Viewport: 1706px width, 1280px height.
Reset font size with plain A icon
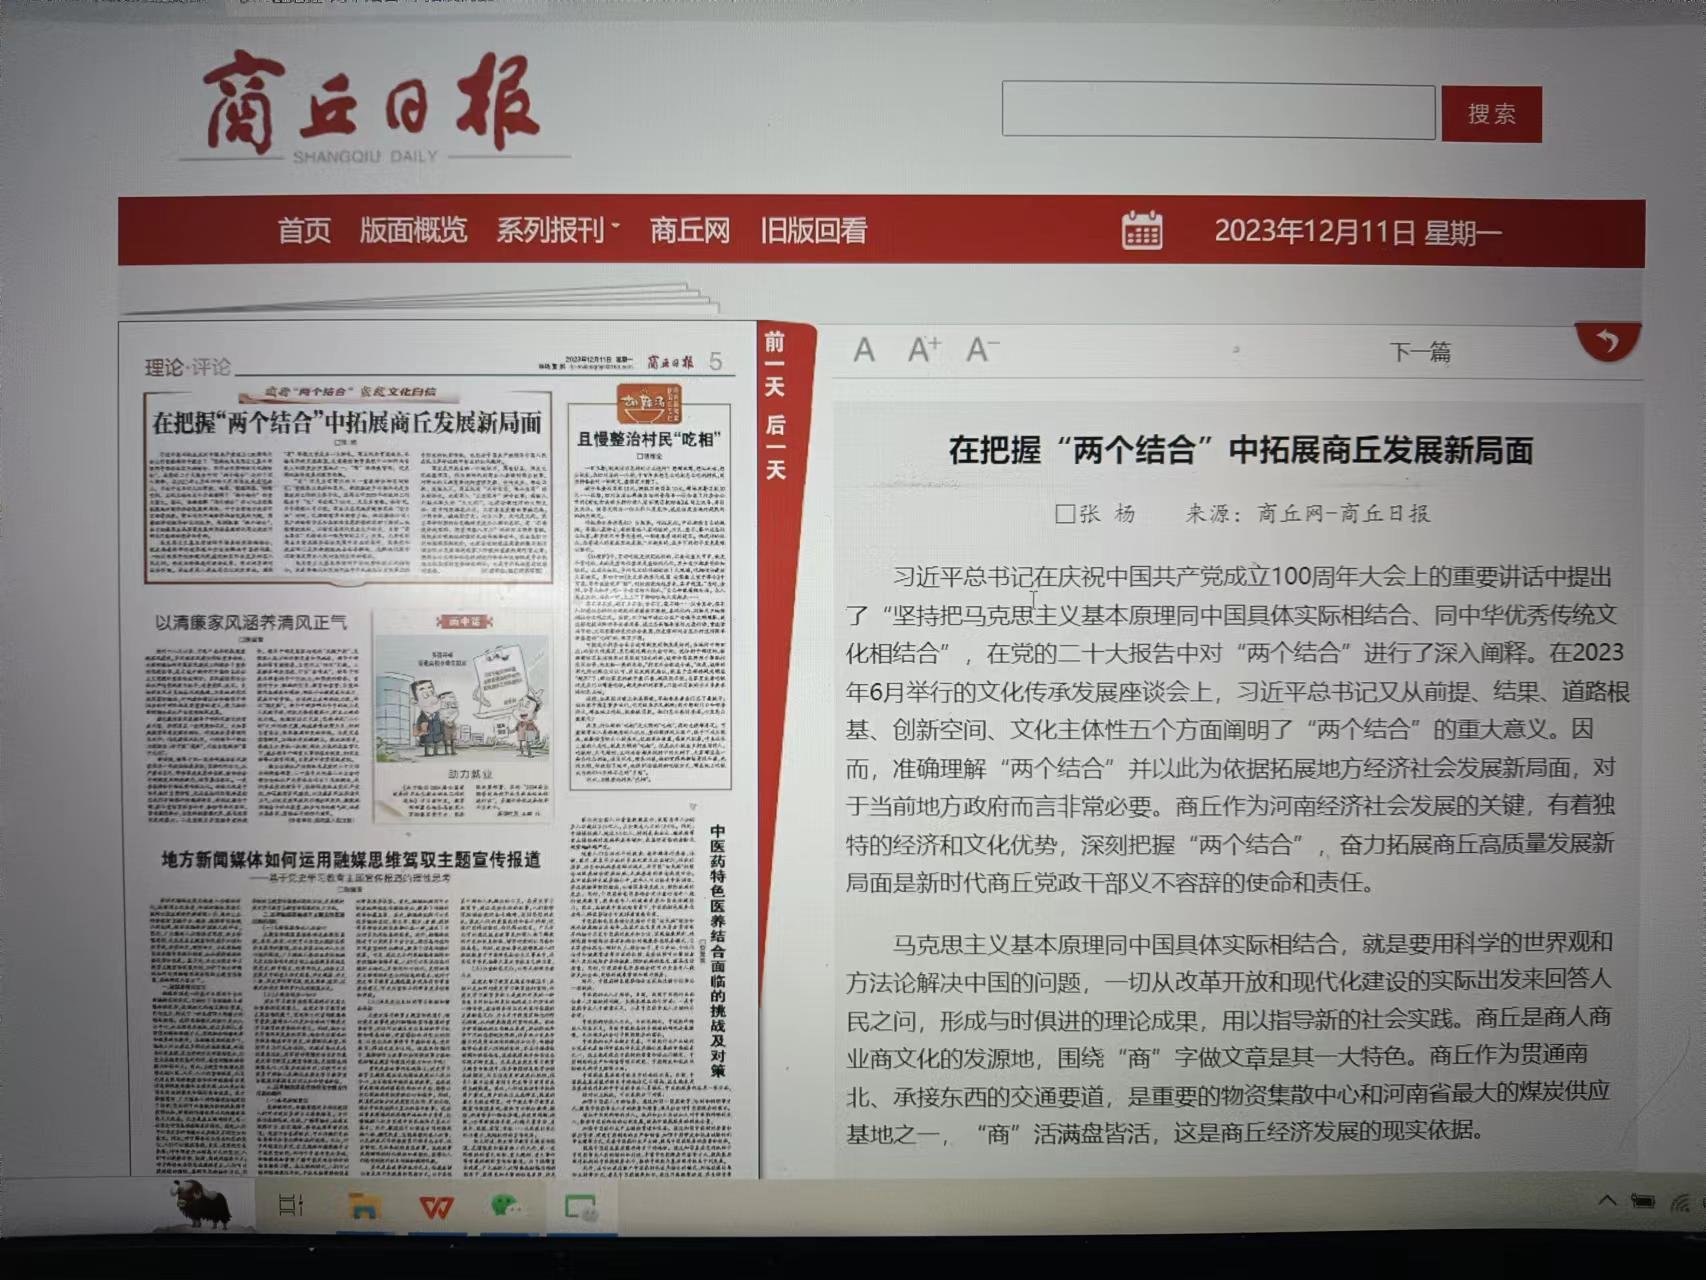864,350
